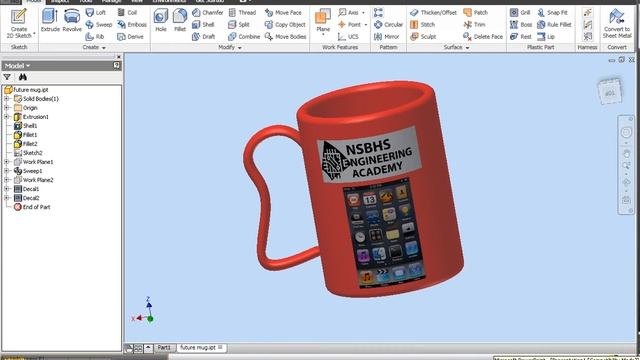Click the browser filter icon

(x=7, y=77)
